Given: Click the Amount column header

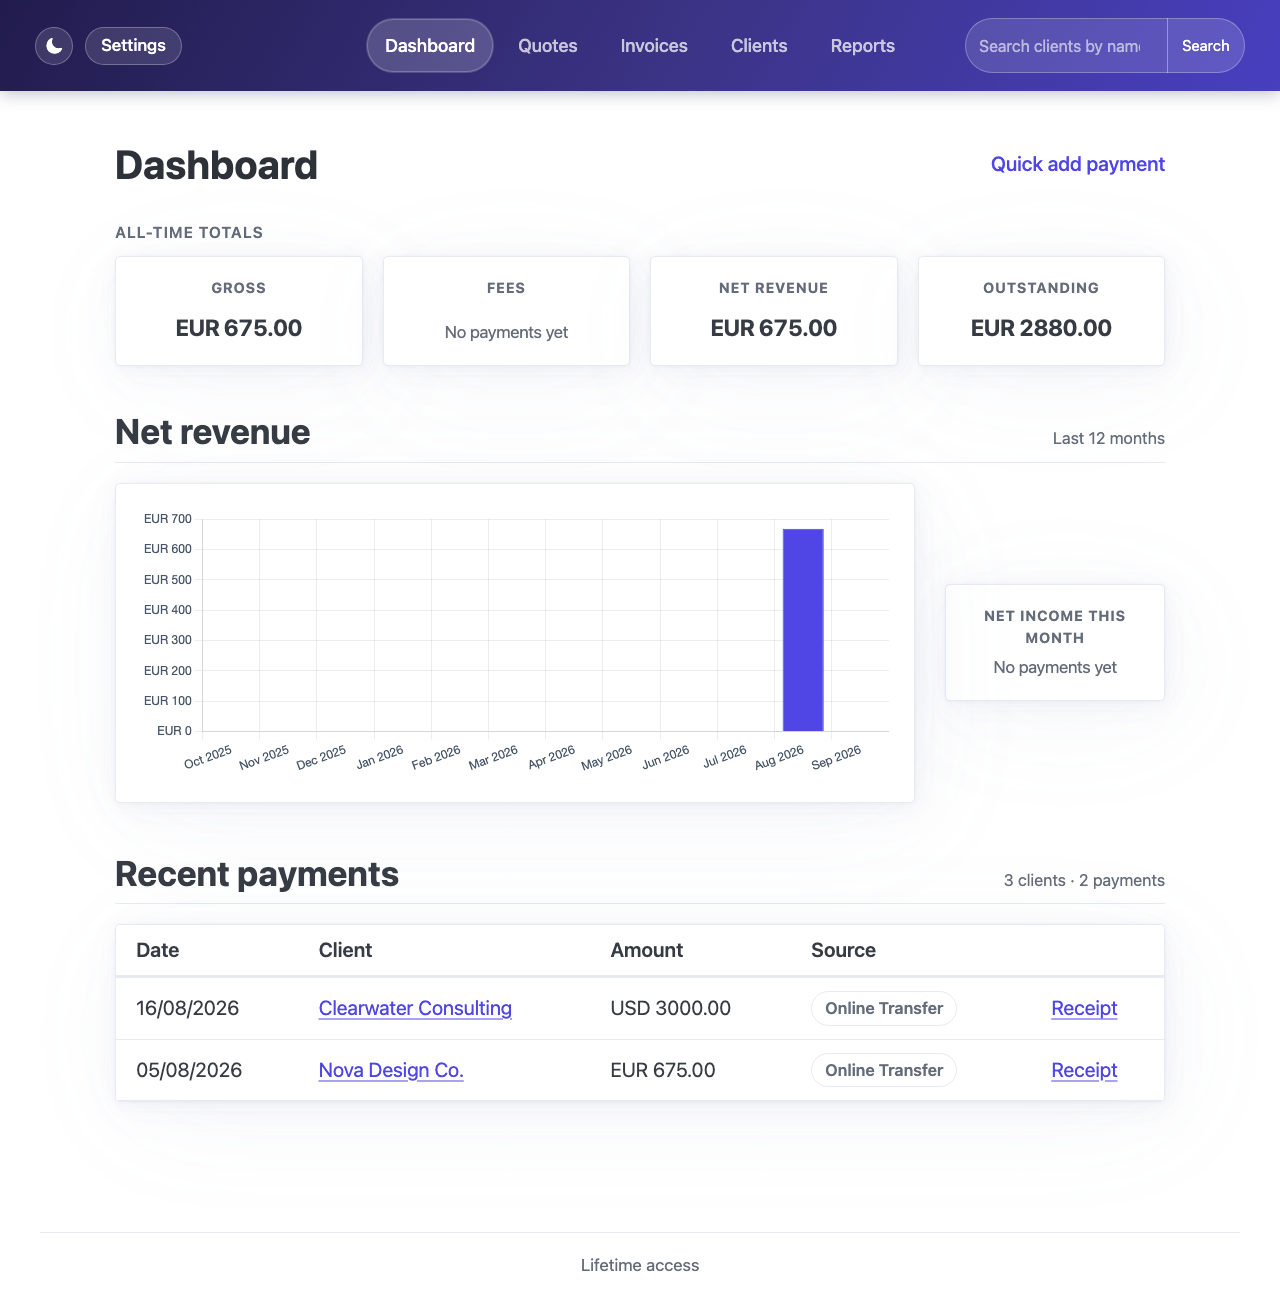Looking at the screenshot, I should tap(647, 950).
